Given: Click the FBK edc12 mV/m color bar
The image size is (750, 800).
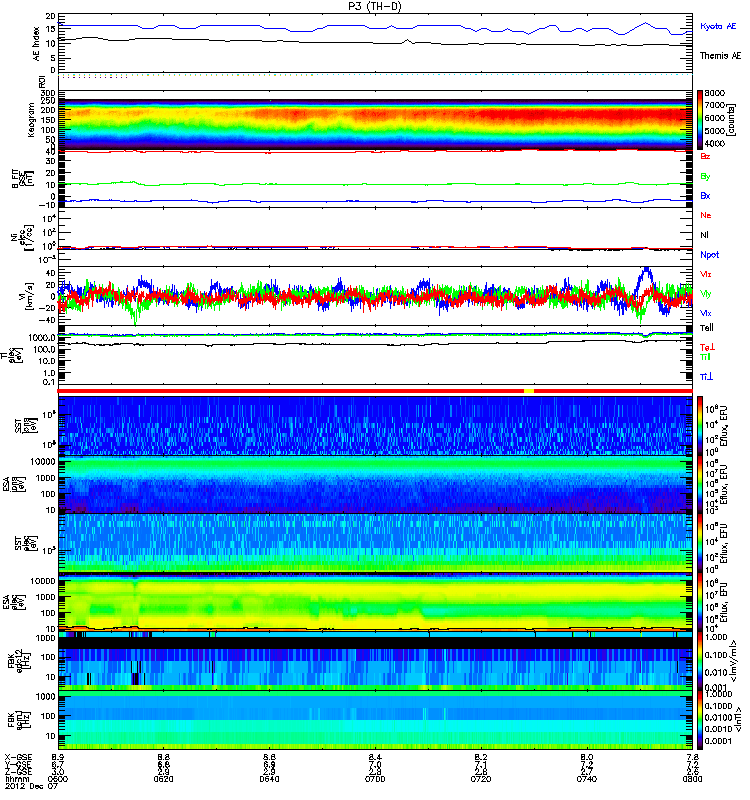Looking at the screenshot, I should coord(699,661).
